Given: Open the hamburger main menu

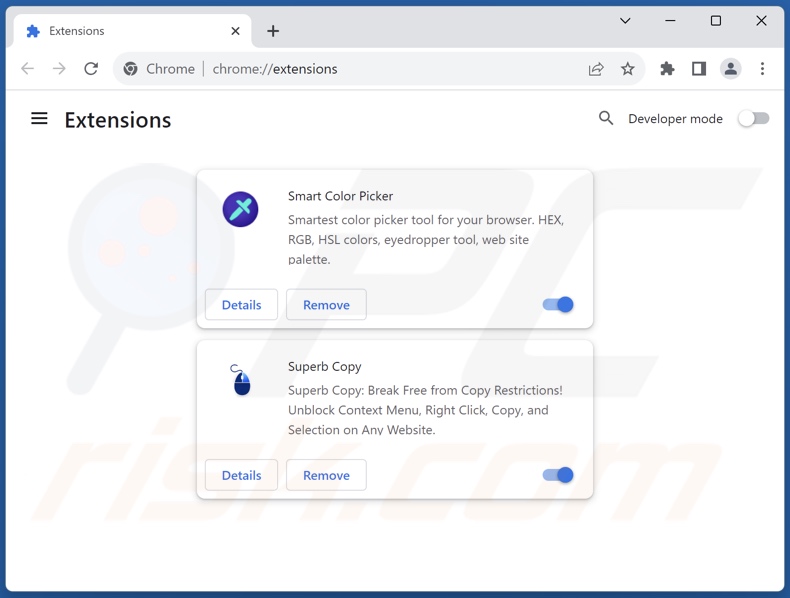Looking at the screenshot, I should 39,119.
